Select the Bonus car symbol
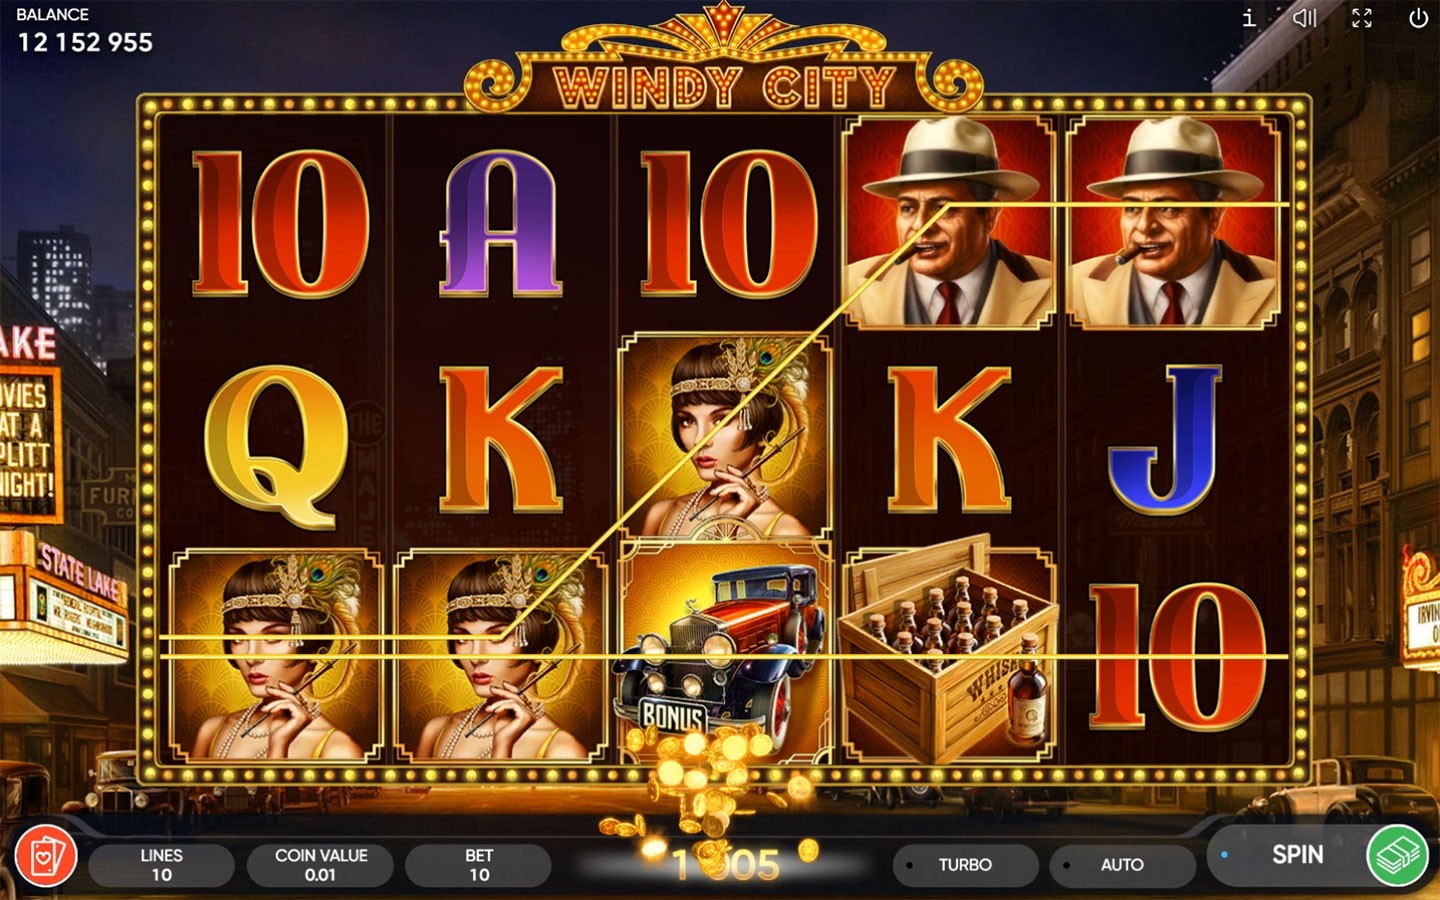This screenshot has height=900, width=1440. pos(725,652)
